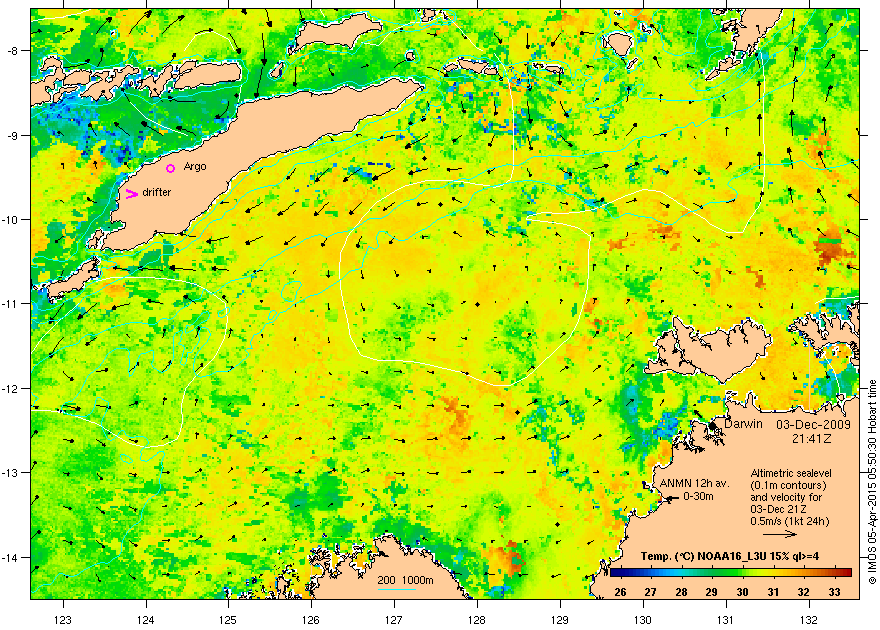880x630 pixels.
Task: Click the '200 1000m' isobath legend text
Action: [x=405, y=580]
